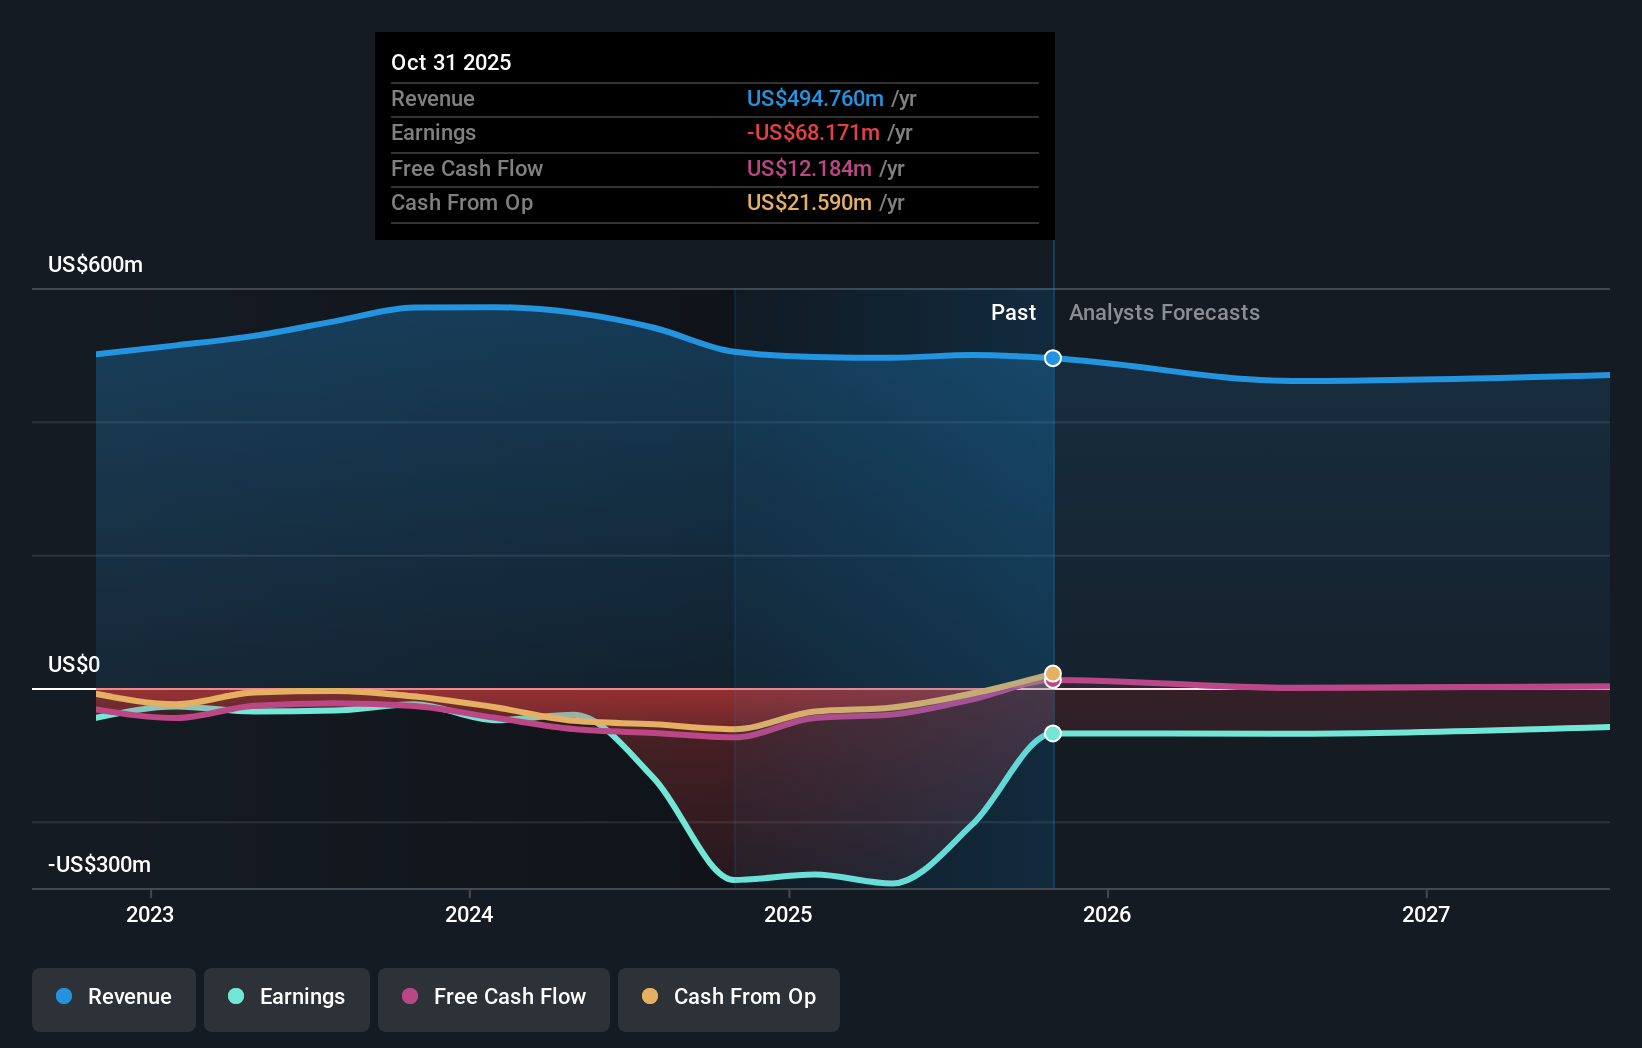Click the US$600m y-axis label
This screenshot has height=1048, width=1642.
96,265
